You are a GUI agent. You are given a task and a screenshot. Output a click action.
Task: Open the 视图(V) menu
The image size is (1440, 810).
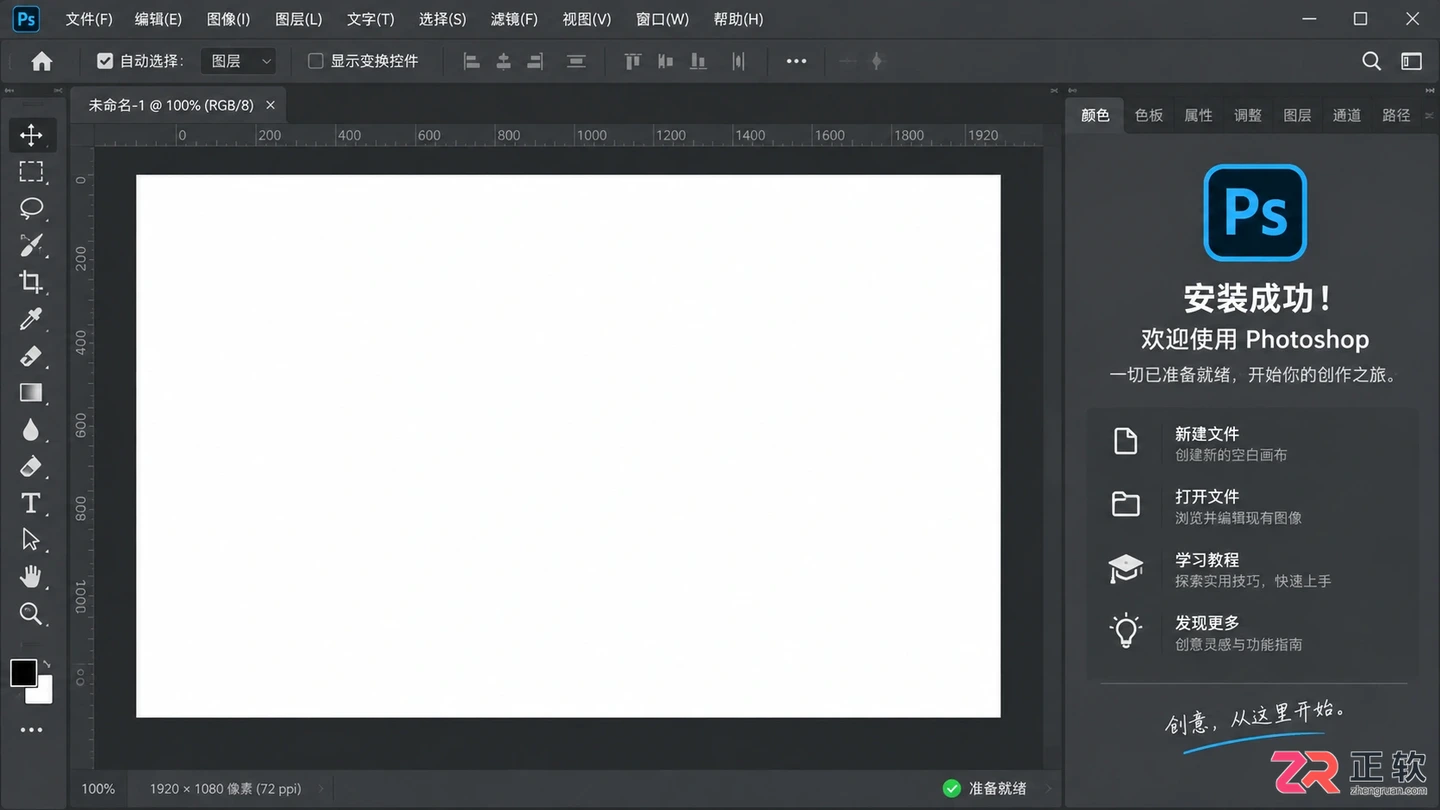[x=586, y=19]
